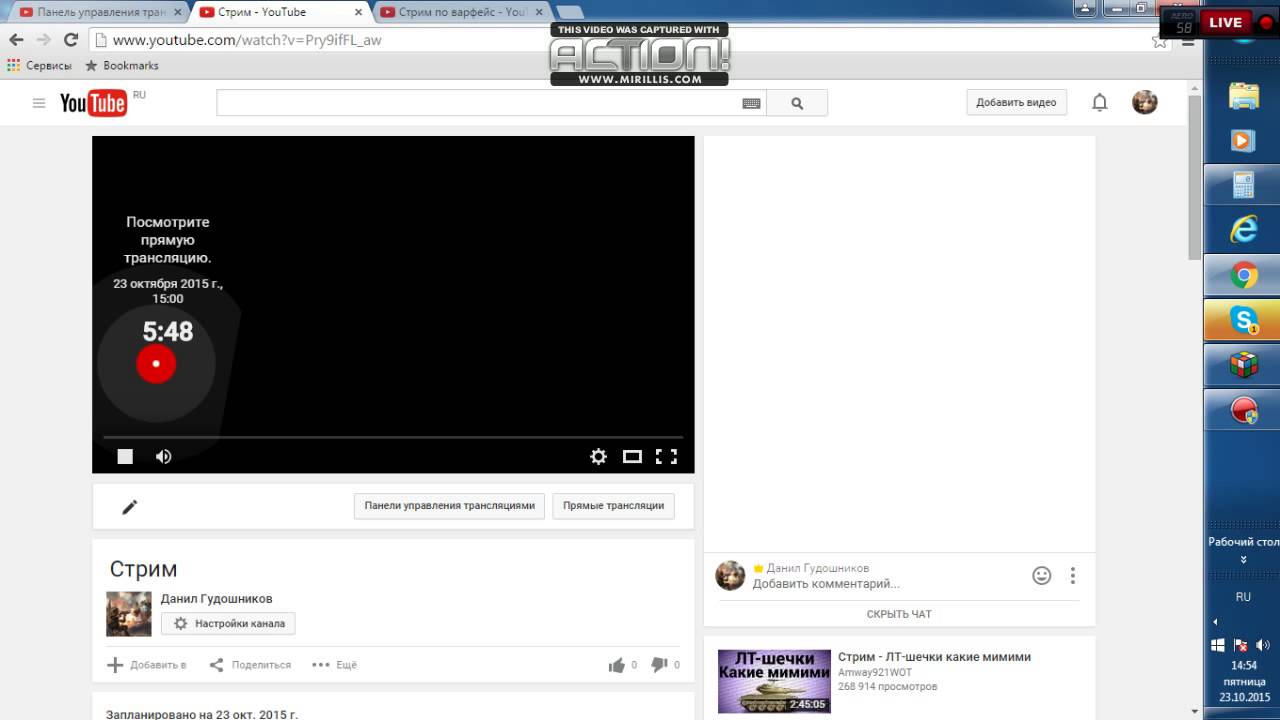Screen dimensions: 1280x720
Task: Open Панели управления трансляциями
Action: (x=450, y=506)
